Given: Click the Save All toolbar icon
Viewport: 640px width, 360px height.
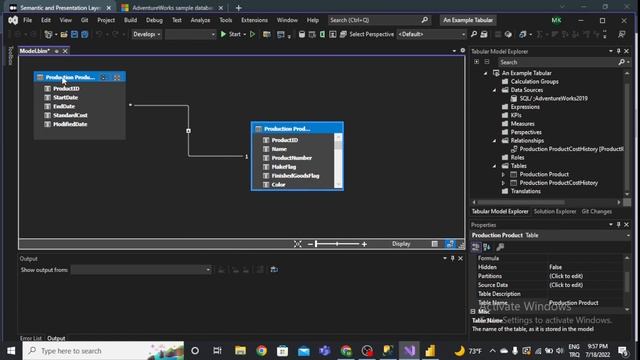Looking at the screenshot, I should (x=84, y=34).
